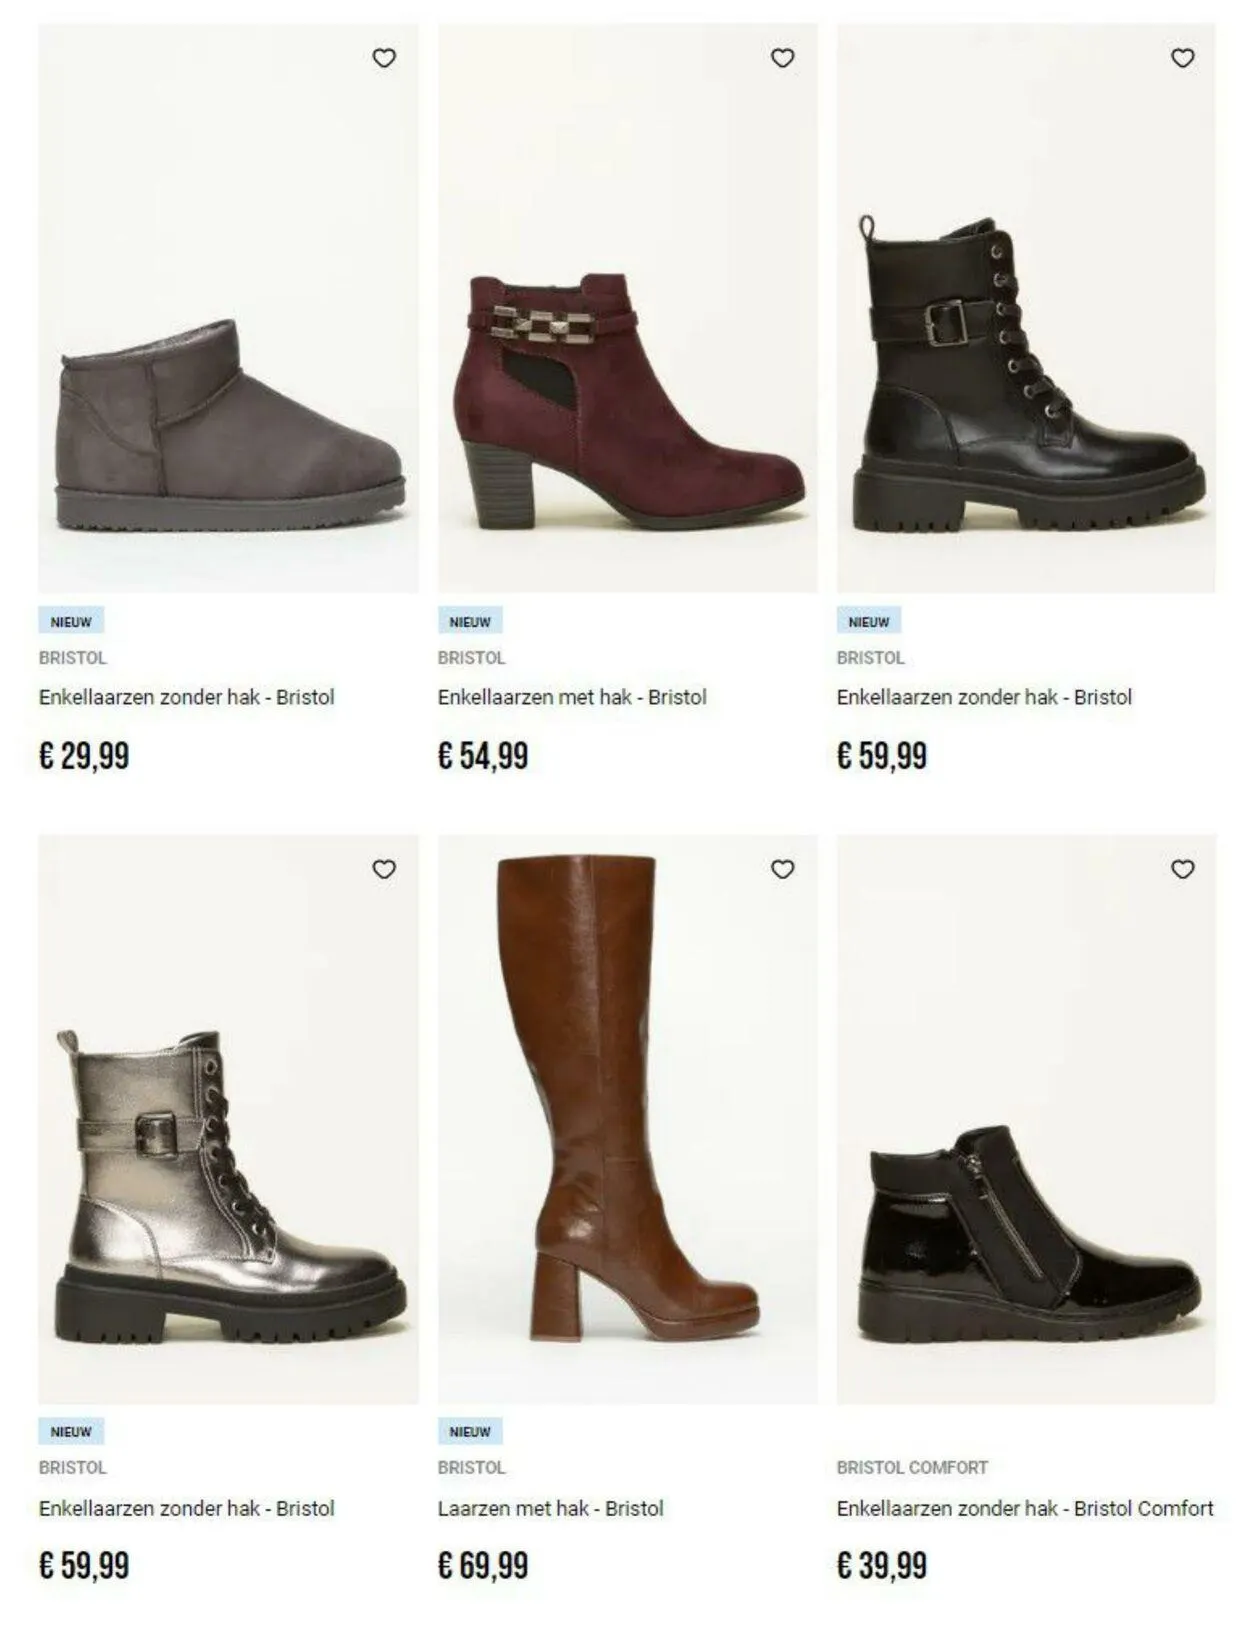Add black lace-up buckle boot to wishlist
The image size is (1250, 1647).
coord(1183,58)
